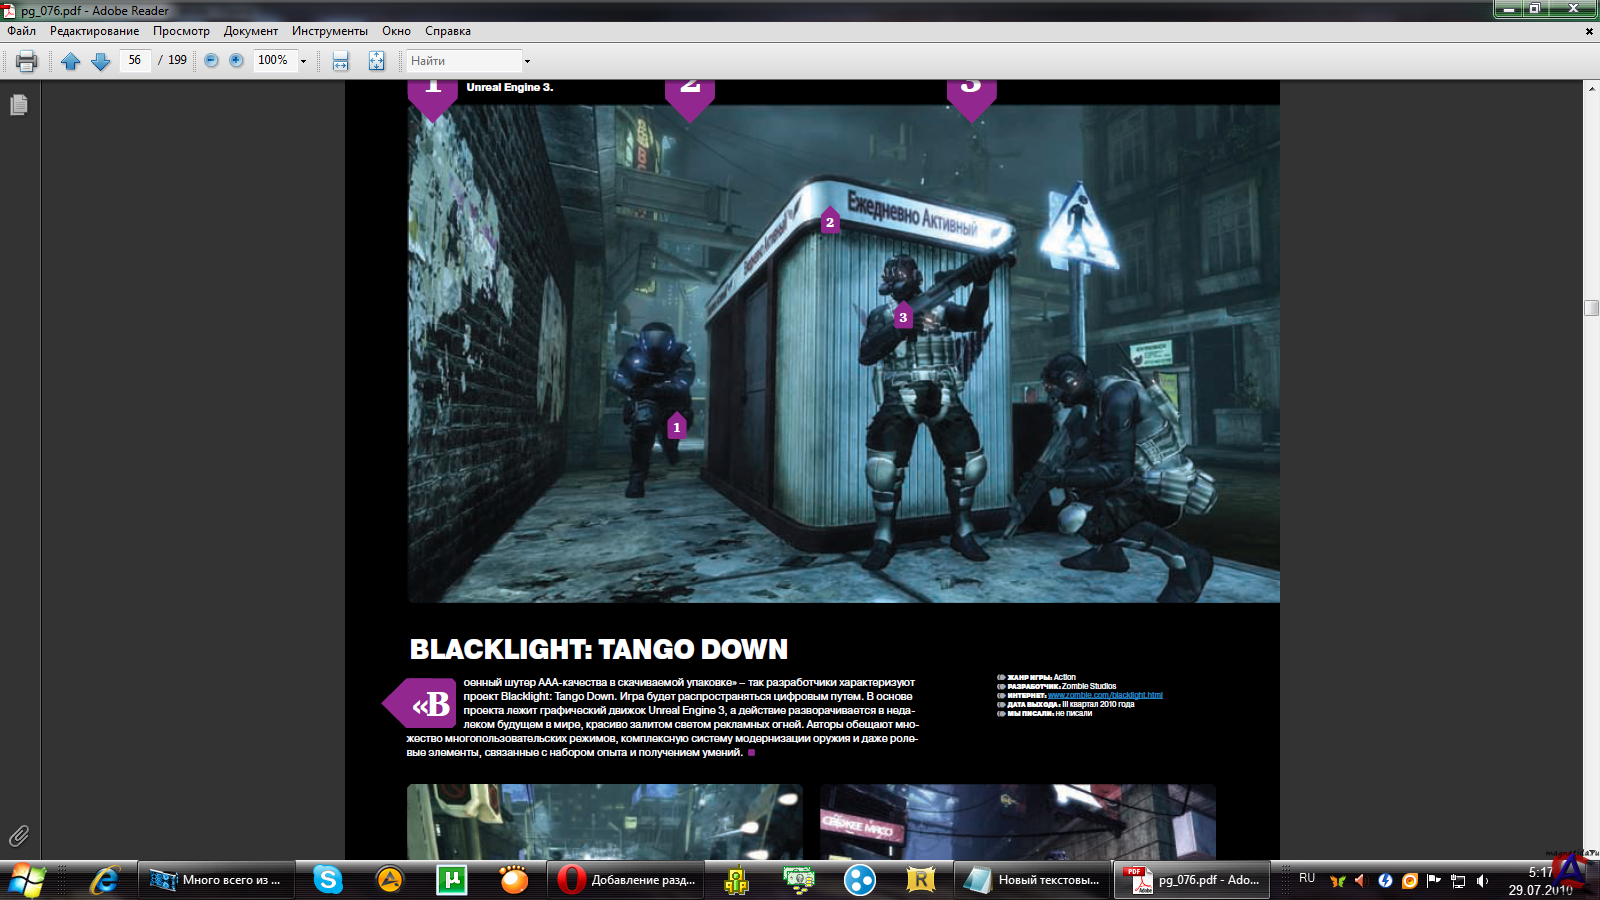Go to previous page with up arrow

[x=70, y=61]
